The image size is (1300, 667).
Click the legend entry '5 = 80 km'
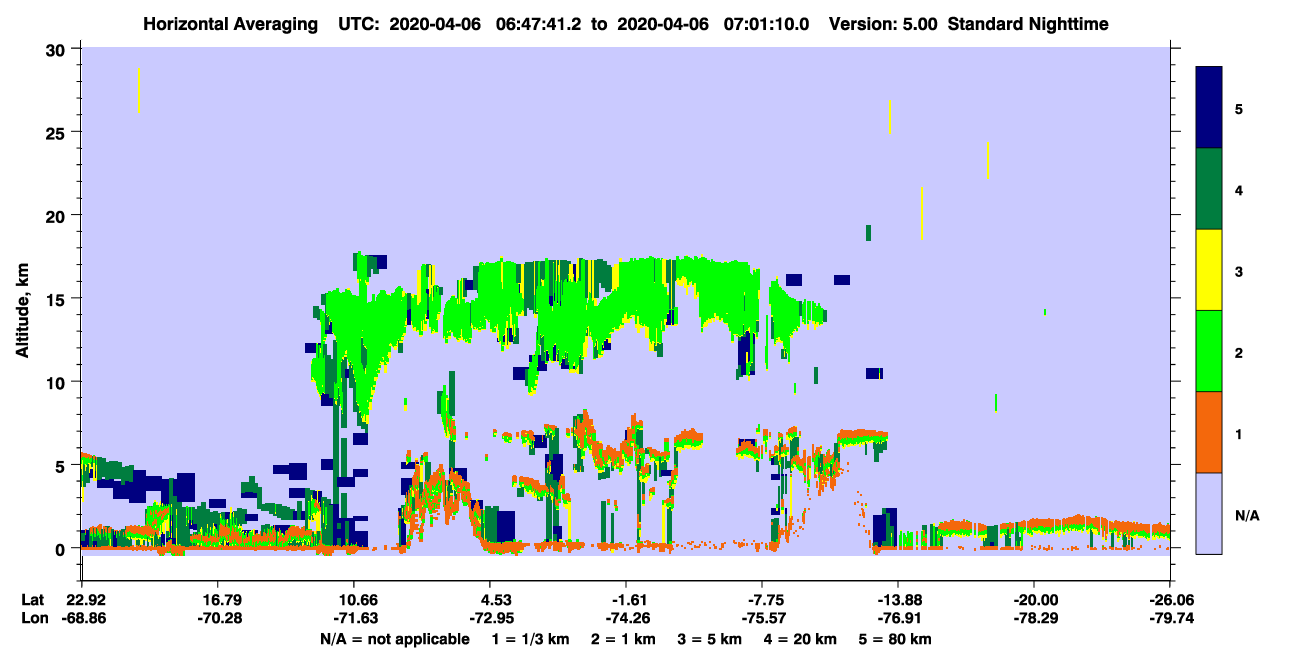(895, 639)
